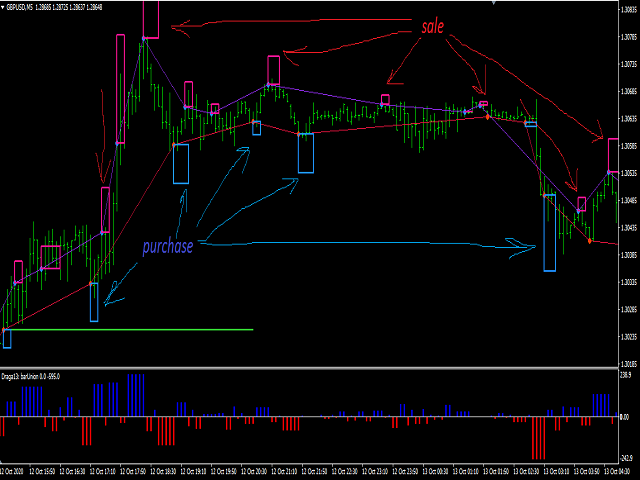Click the GBPUSD,M5 chart title text
This screenshot has width=640, height=480.
pos(20,7)
